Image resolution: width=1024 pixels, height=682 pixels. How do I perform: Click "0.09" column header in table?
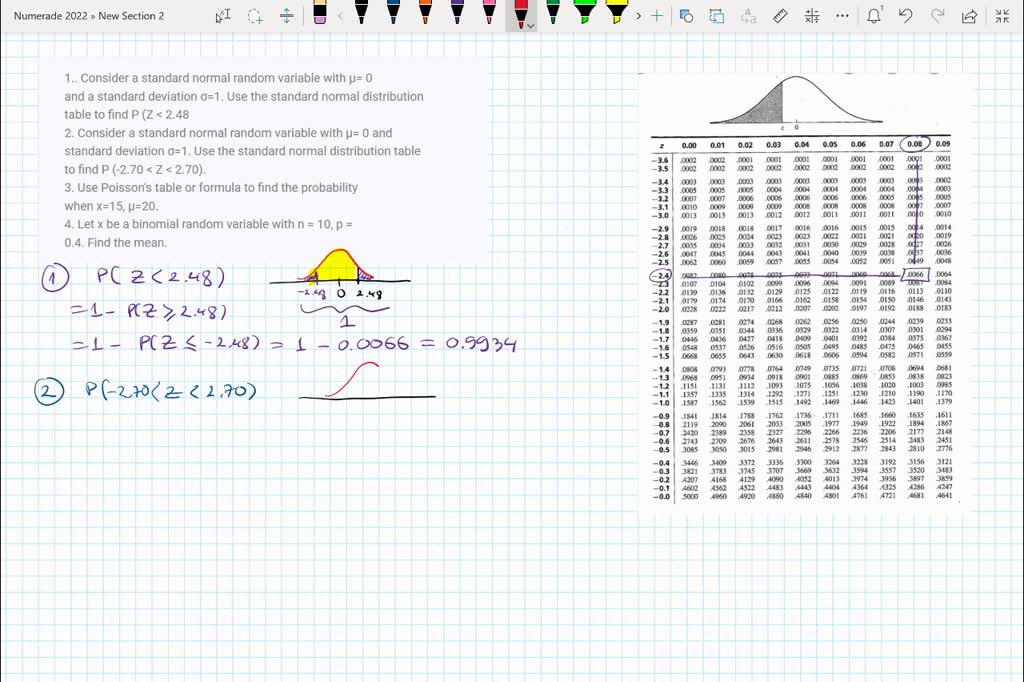pos(942,144)
